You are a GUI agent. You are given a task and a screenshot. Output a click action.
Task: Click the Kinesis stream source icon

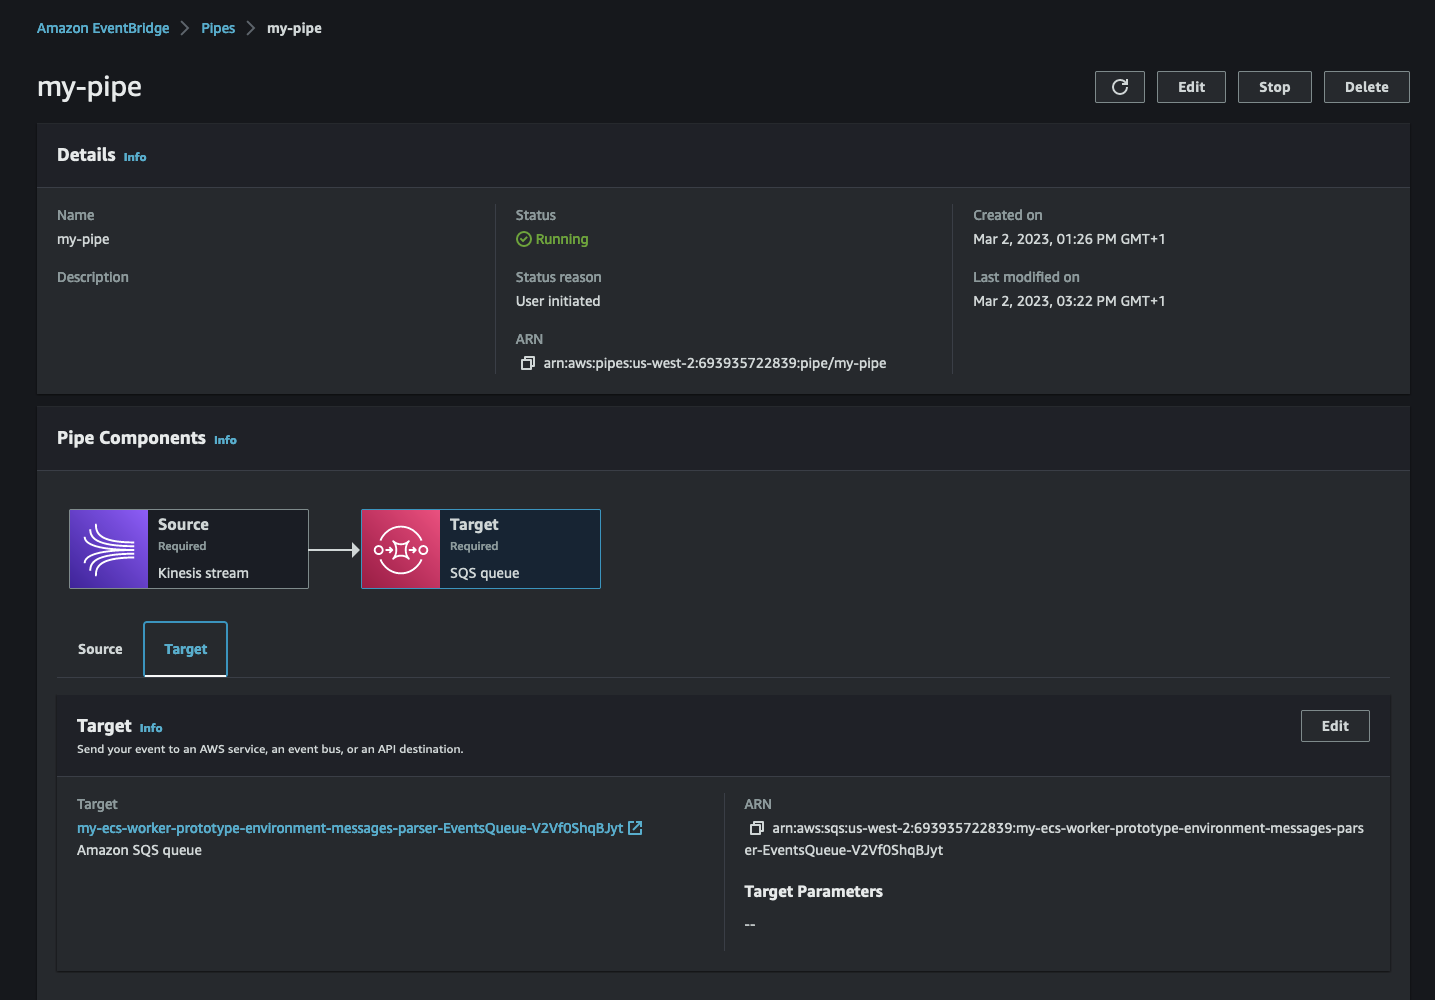click(109, 549)
